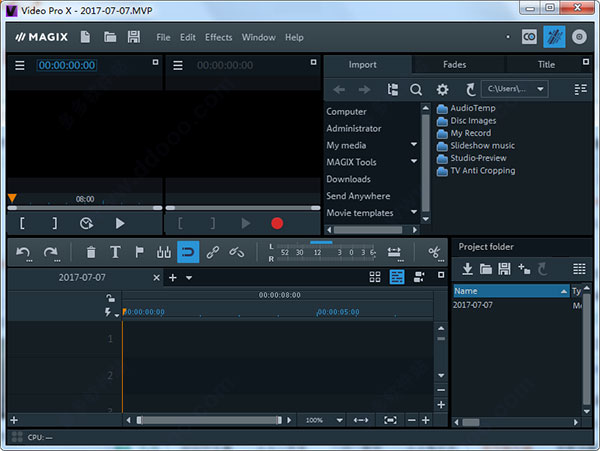
Task: Expand the MAGIX Tools entry arrow
Action: pyautogui.click(x=414, y=161)
